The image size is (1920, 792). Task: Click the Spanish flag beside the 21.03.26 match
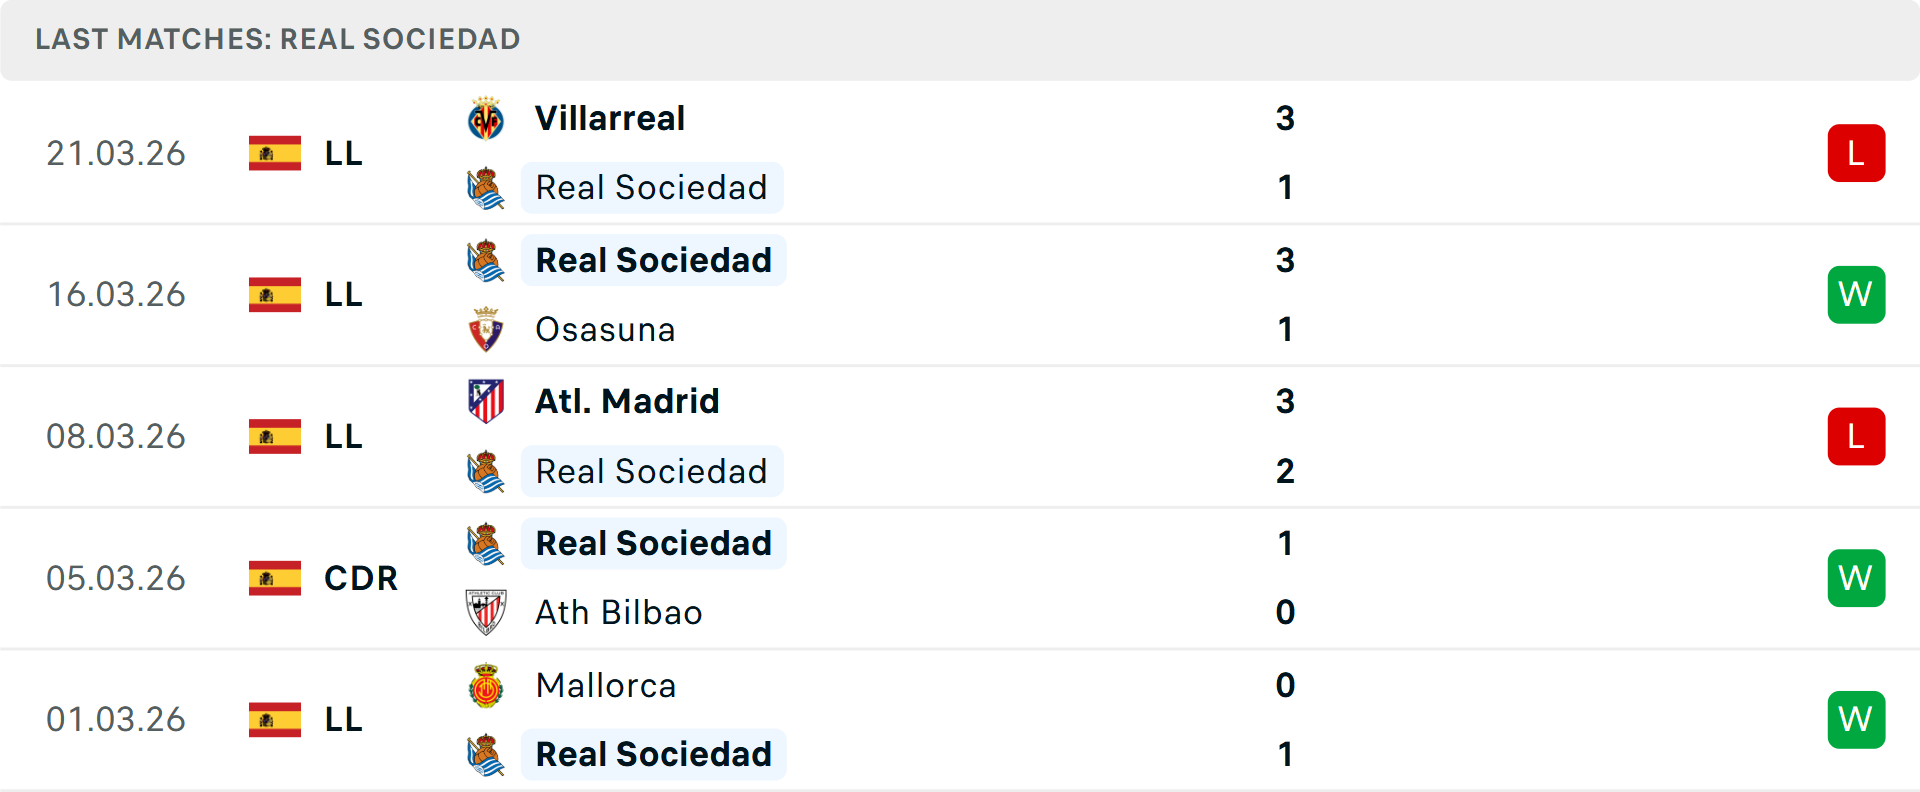(274, 152)
